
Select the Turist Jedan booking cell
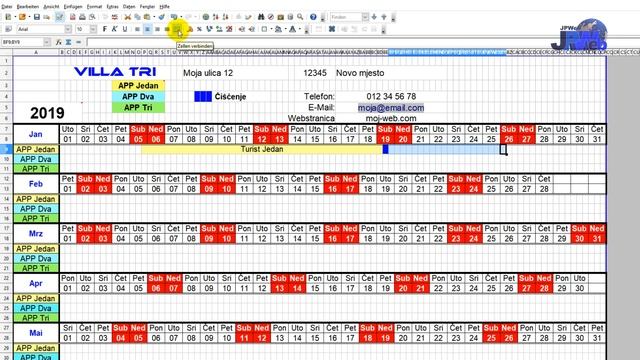262,149
